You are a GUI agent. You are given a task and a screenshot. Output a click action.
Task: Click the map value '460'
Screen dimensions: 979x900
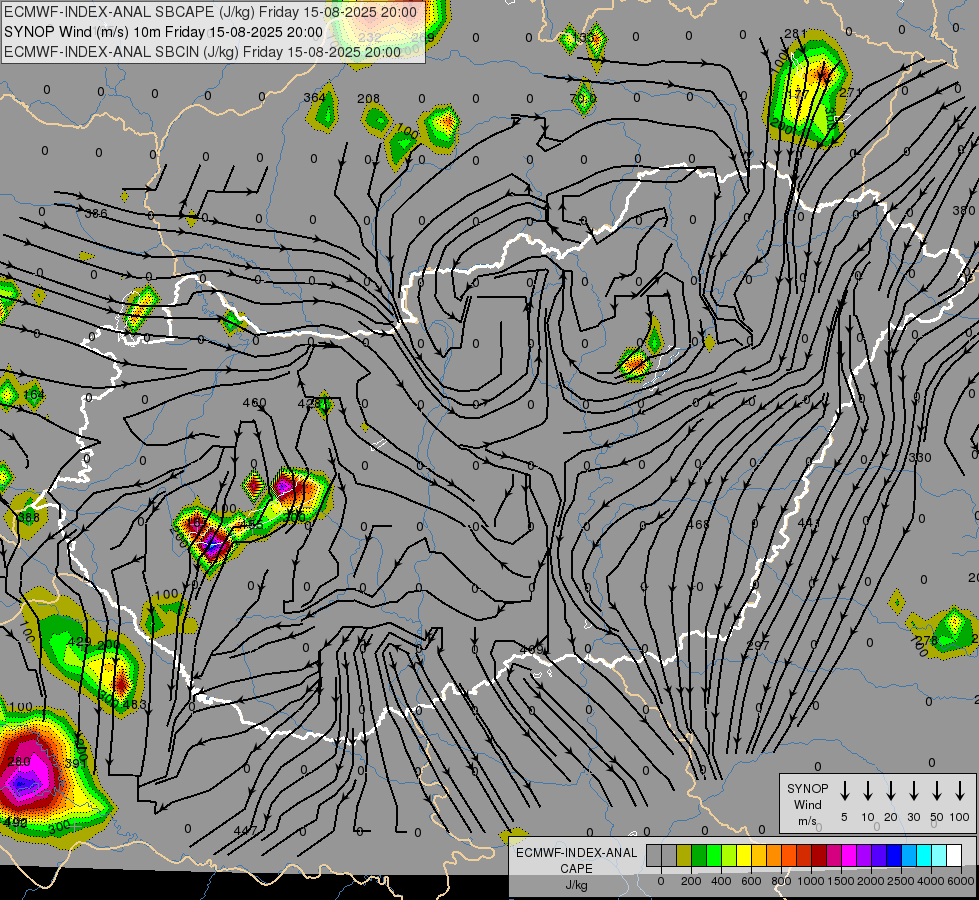(x=255, y=403)
